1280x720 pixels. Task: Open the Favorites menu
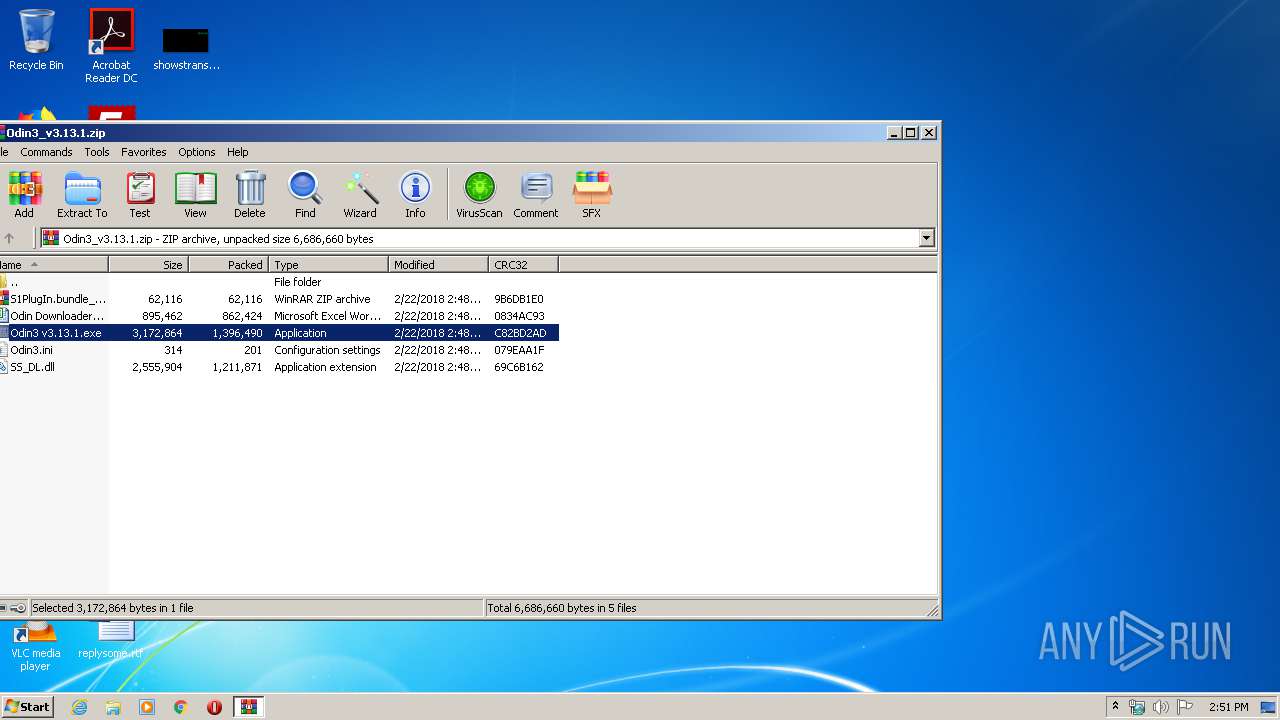coord(144,152)
